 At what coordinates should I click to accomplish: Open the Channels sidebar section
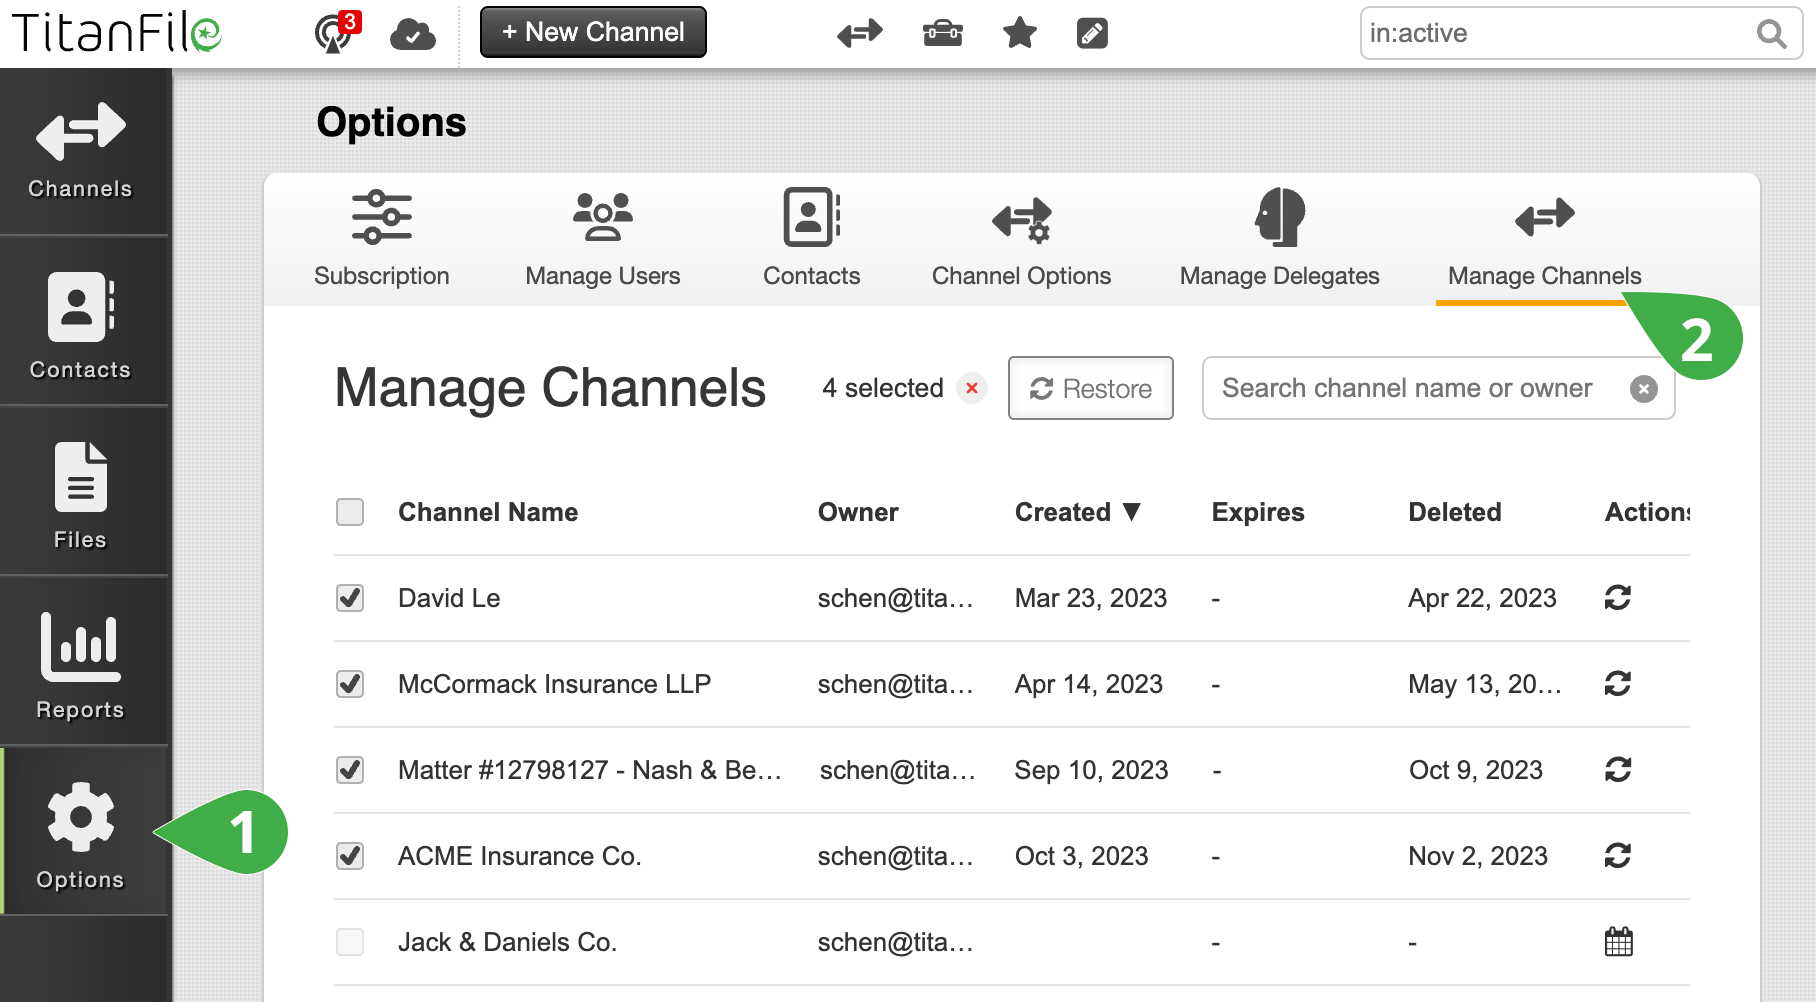pyautogui.click(x=82, y=150)
